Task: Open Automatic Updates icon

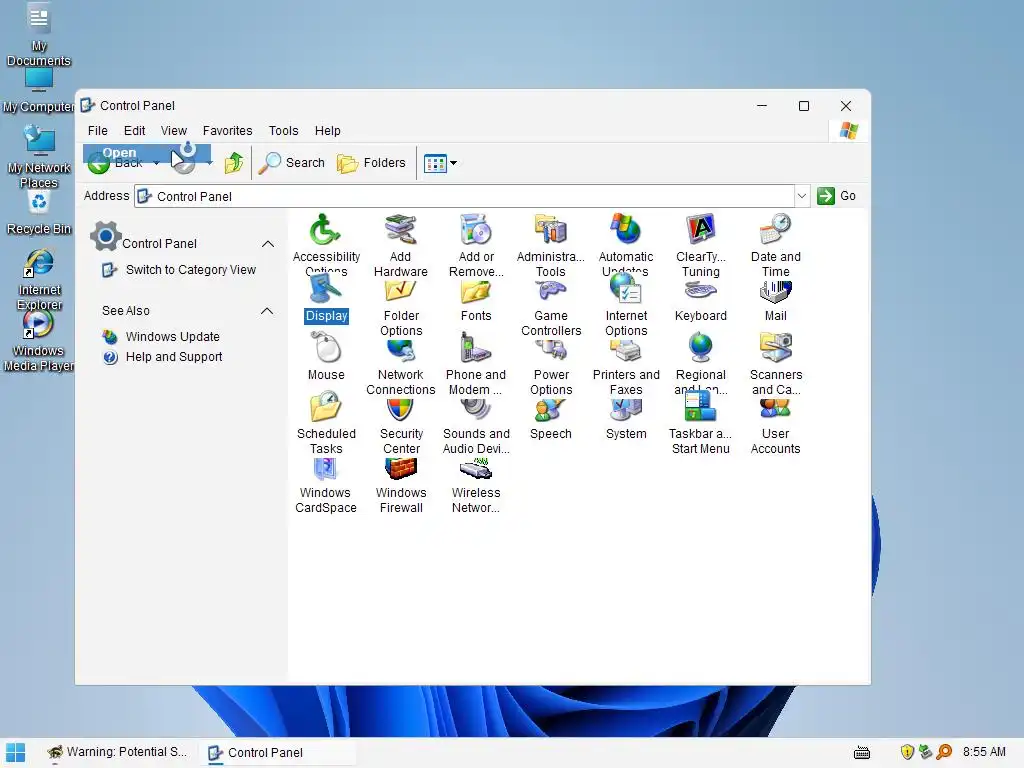Action: [626, 230]
